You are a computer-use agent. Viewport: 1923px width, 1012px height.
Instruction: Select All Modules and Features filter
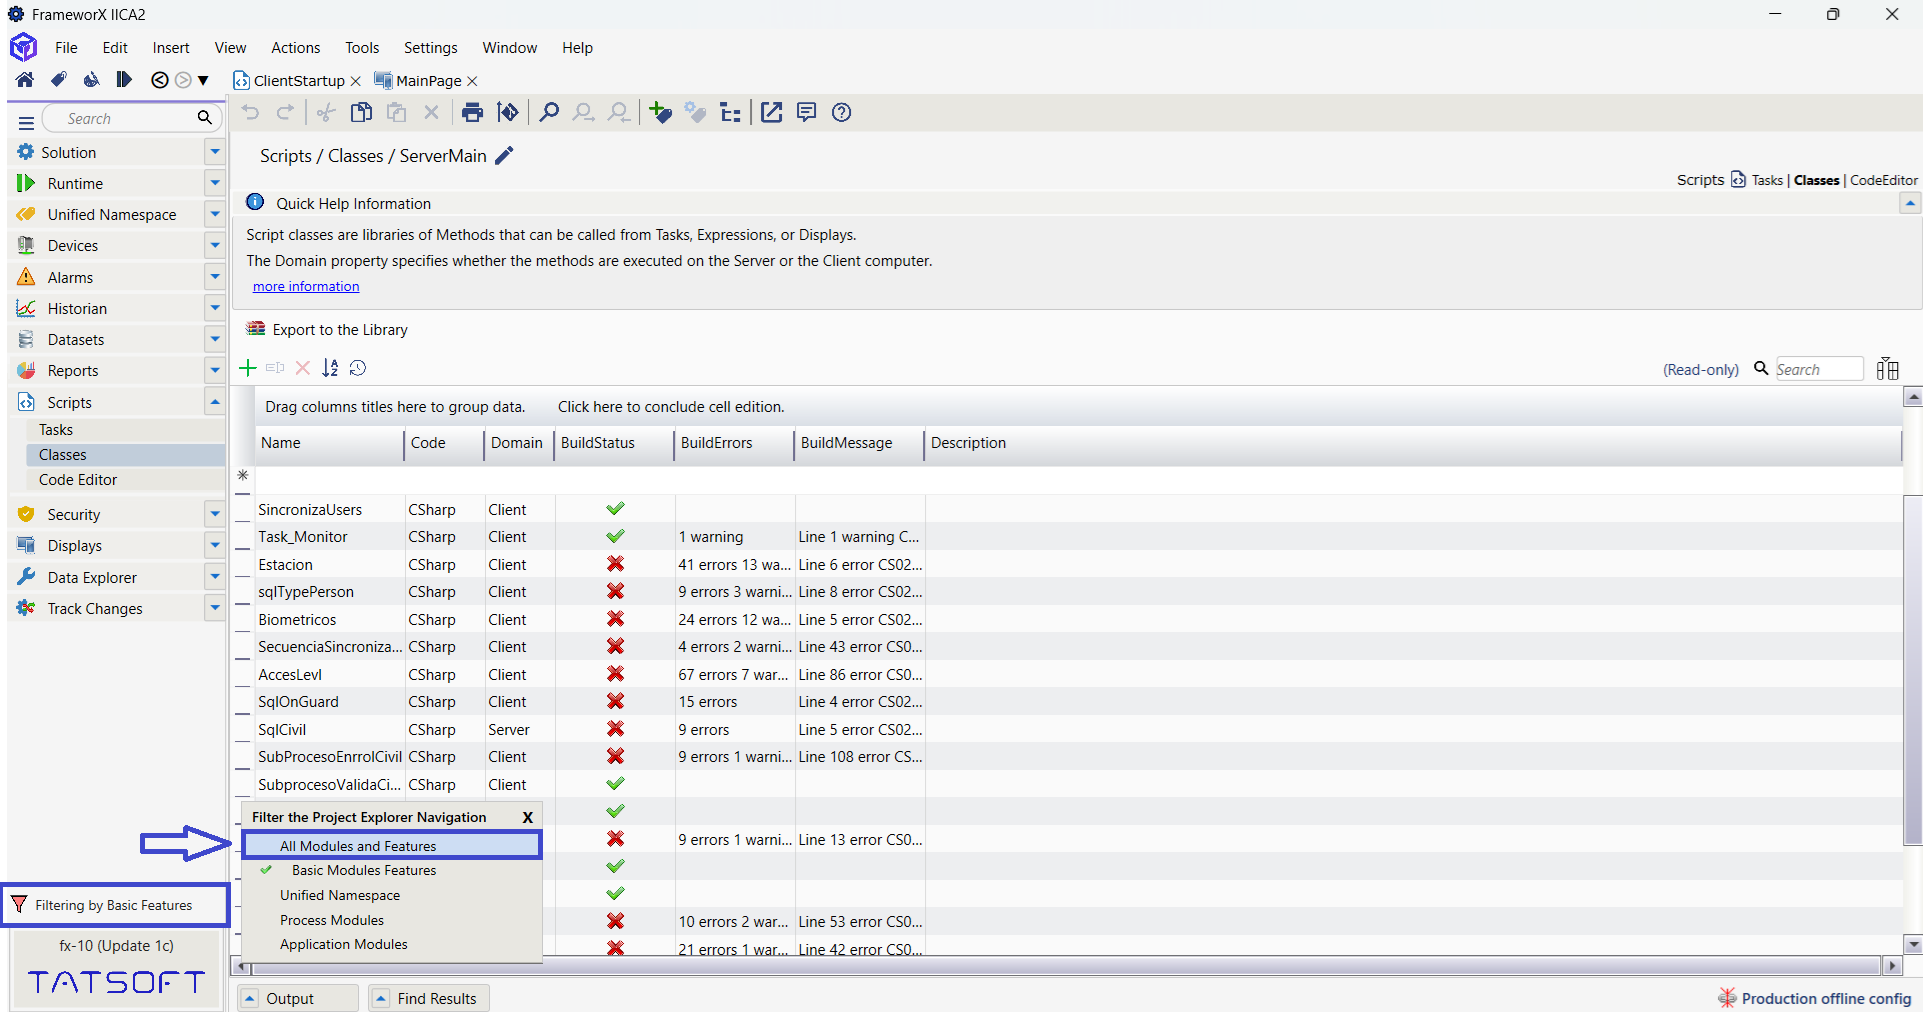[x=392, y=845]
